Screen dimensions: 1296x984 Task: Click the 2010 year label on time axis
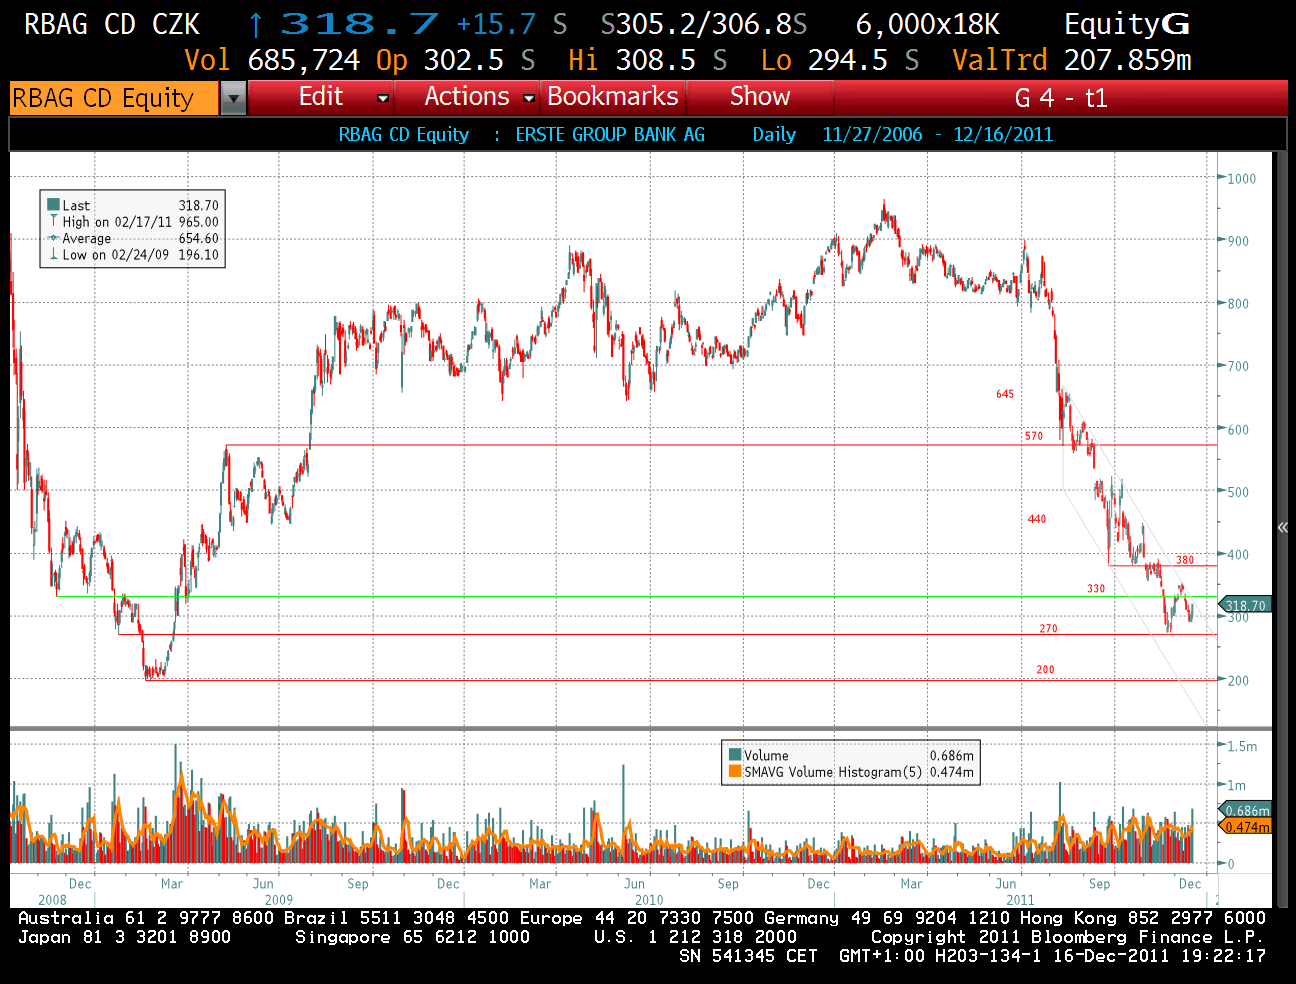pos(649,900)
